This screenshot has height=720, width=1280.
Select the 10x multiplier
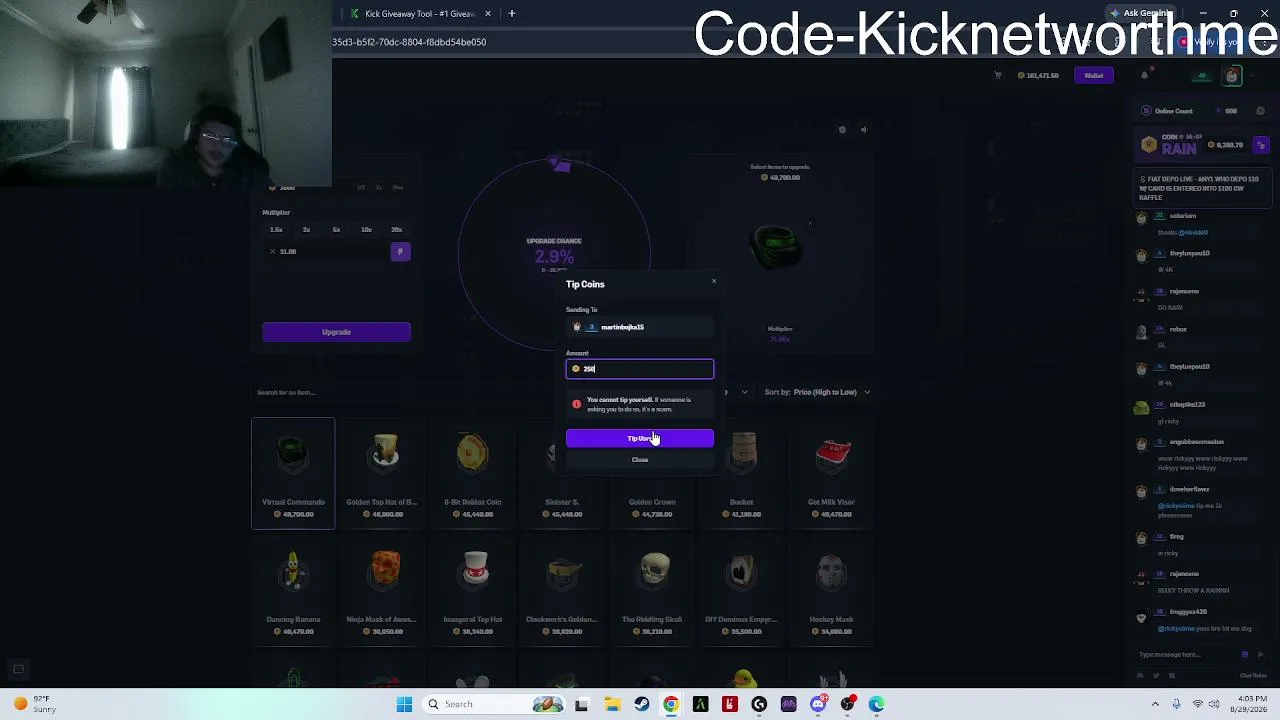tap(366, 230)
